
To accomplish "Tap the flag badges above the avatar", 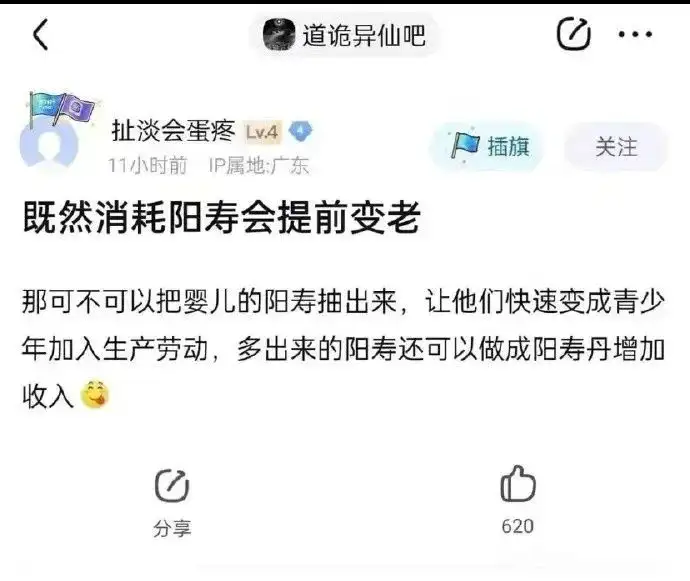I will click(x=61, y=109).
